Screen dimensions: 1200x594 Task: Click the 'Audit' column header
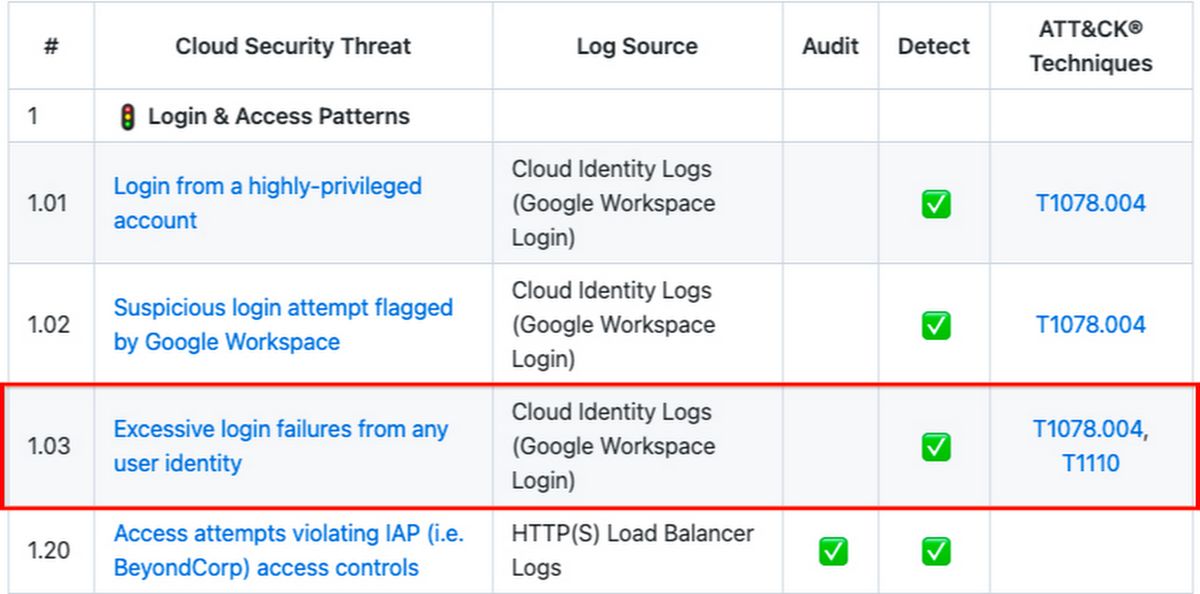(831, 46)
